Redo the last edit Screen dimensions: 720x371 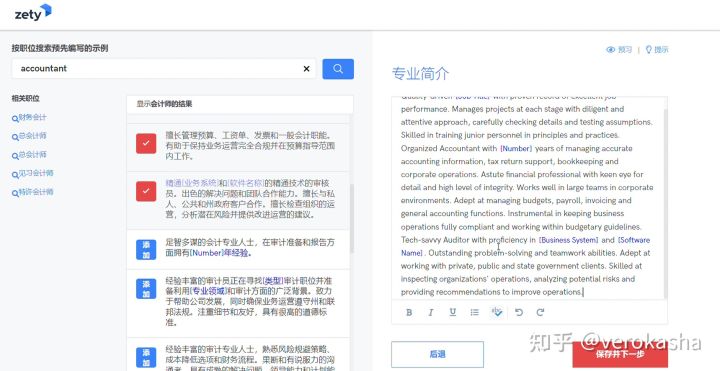540,313
